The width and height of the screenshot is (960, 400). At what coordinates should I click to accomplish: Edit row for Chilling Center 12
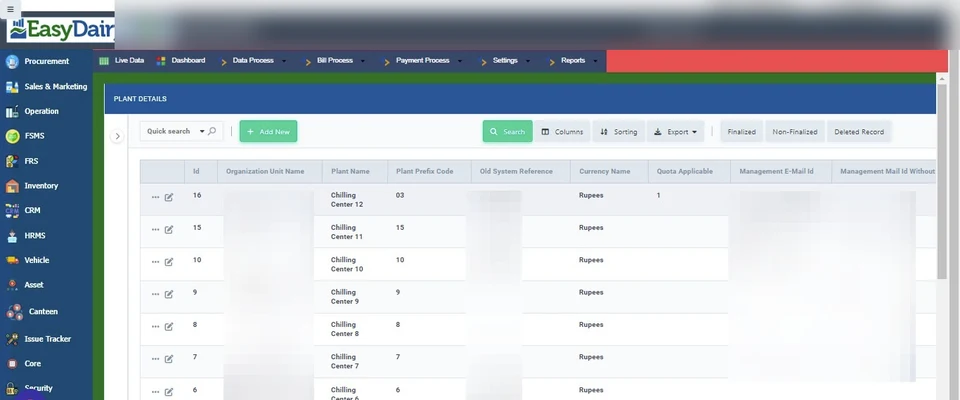pyautogui.click(x=169, y=197)
